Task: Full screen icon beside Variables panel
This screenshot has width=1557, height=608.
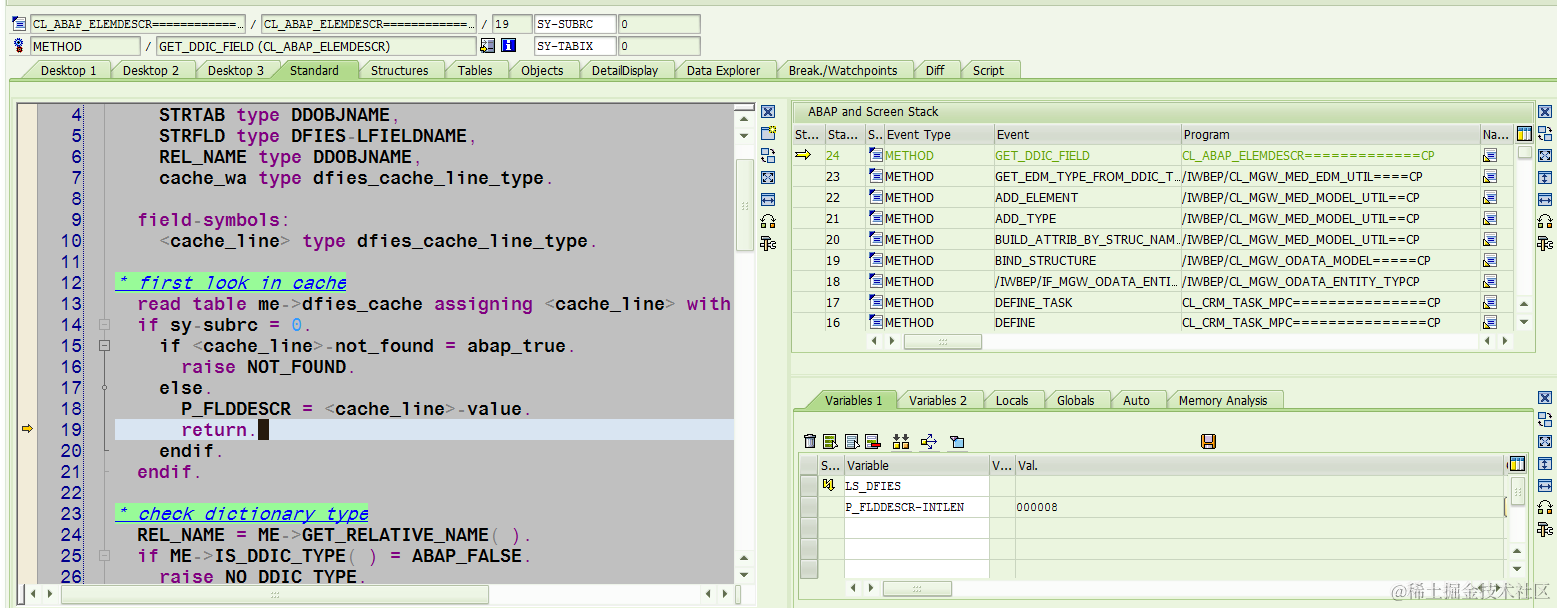Action: point(1545,441)
